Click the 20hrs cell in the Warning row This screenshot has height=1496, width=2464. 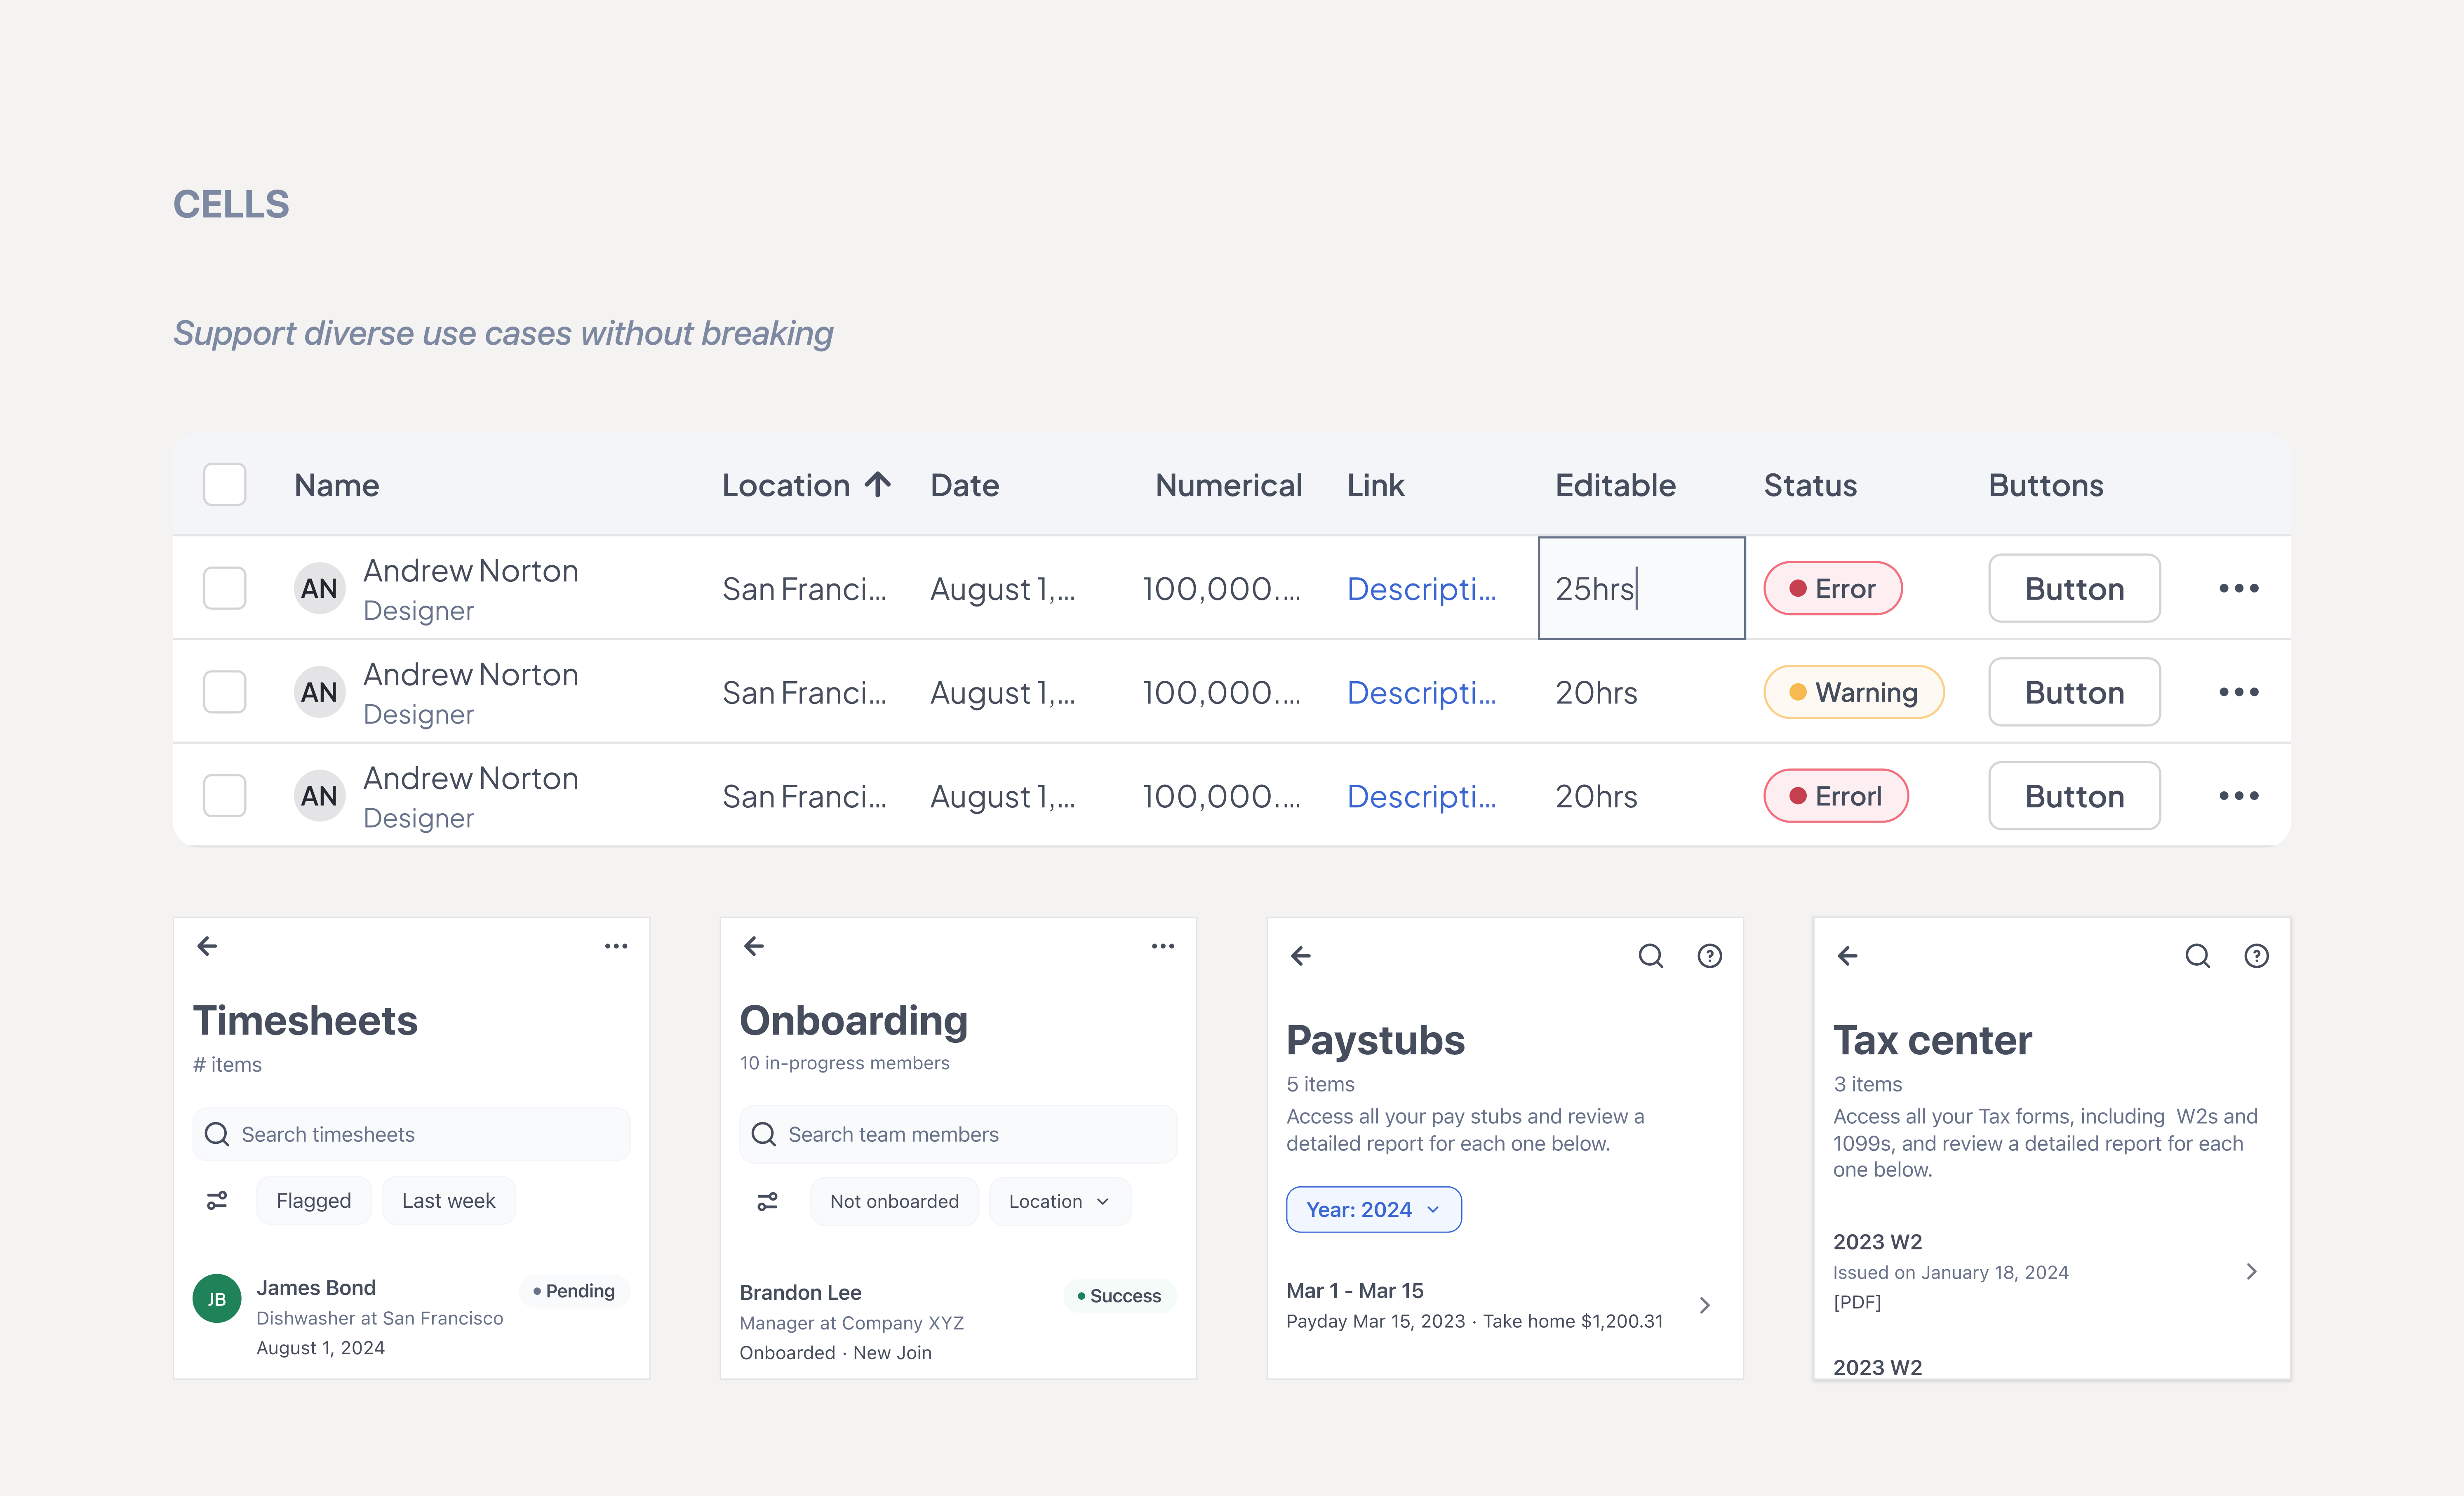1597,693
